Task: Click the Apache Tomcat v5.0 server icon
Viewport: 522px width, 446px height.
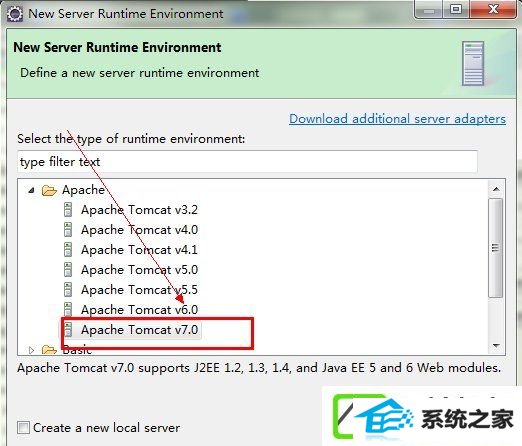Action: pos(68,270)
